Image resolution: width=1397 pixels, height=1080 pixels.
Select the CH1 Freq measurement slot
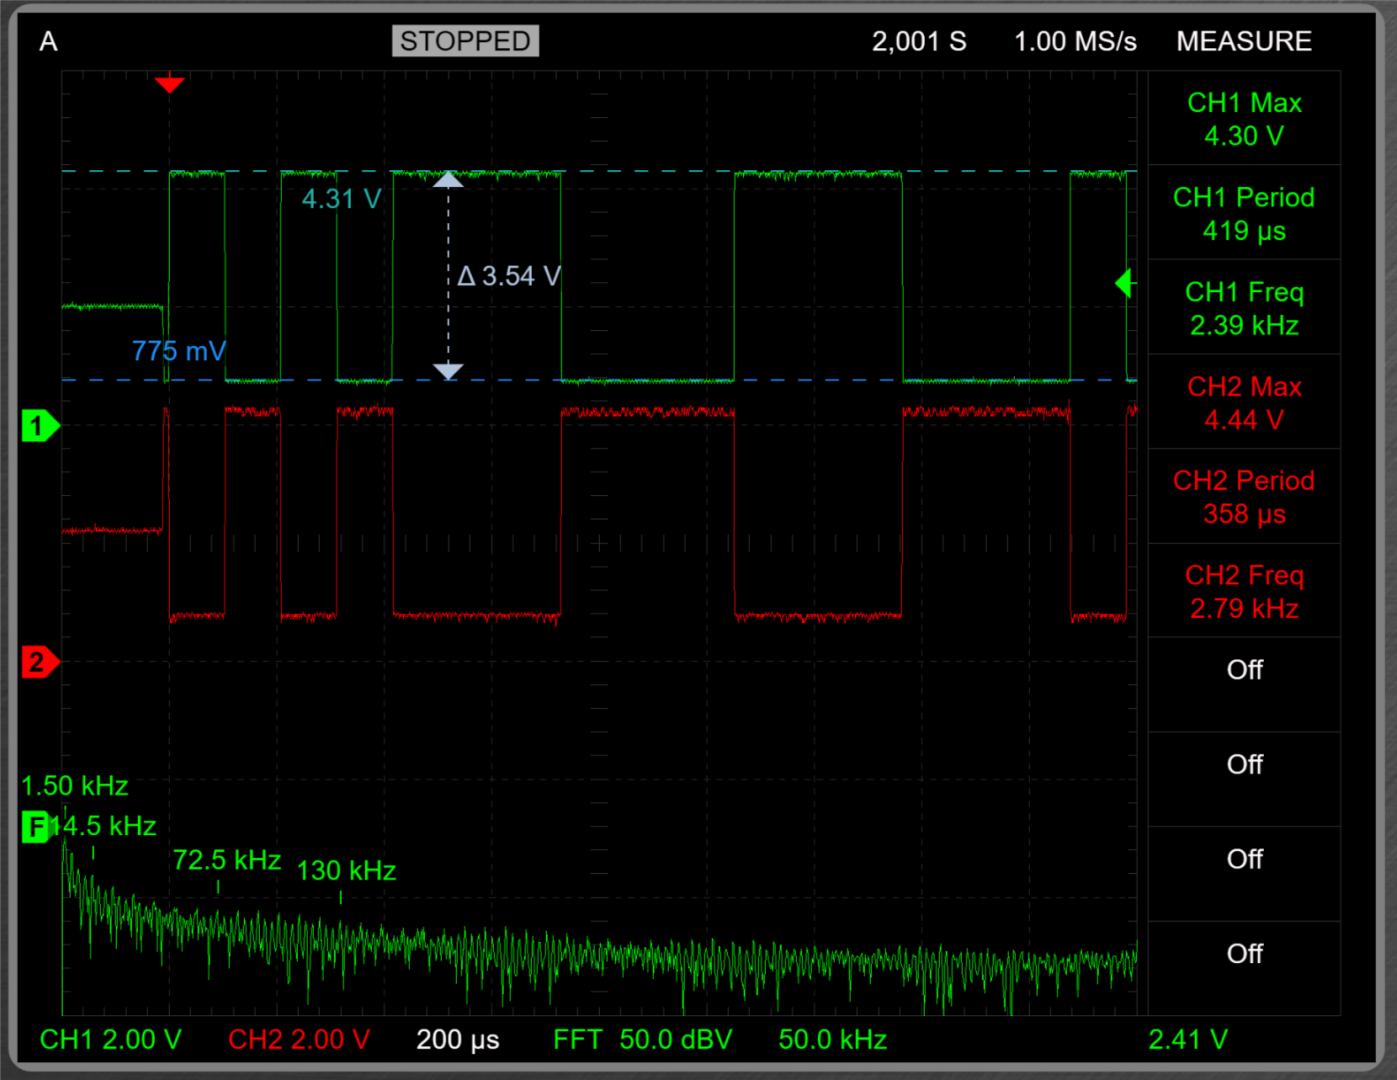1244,307
